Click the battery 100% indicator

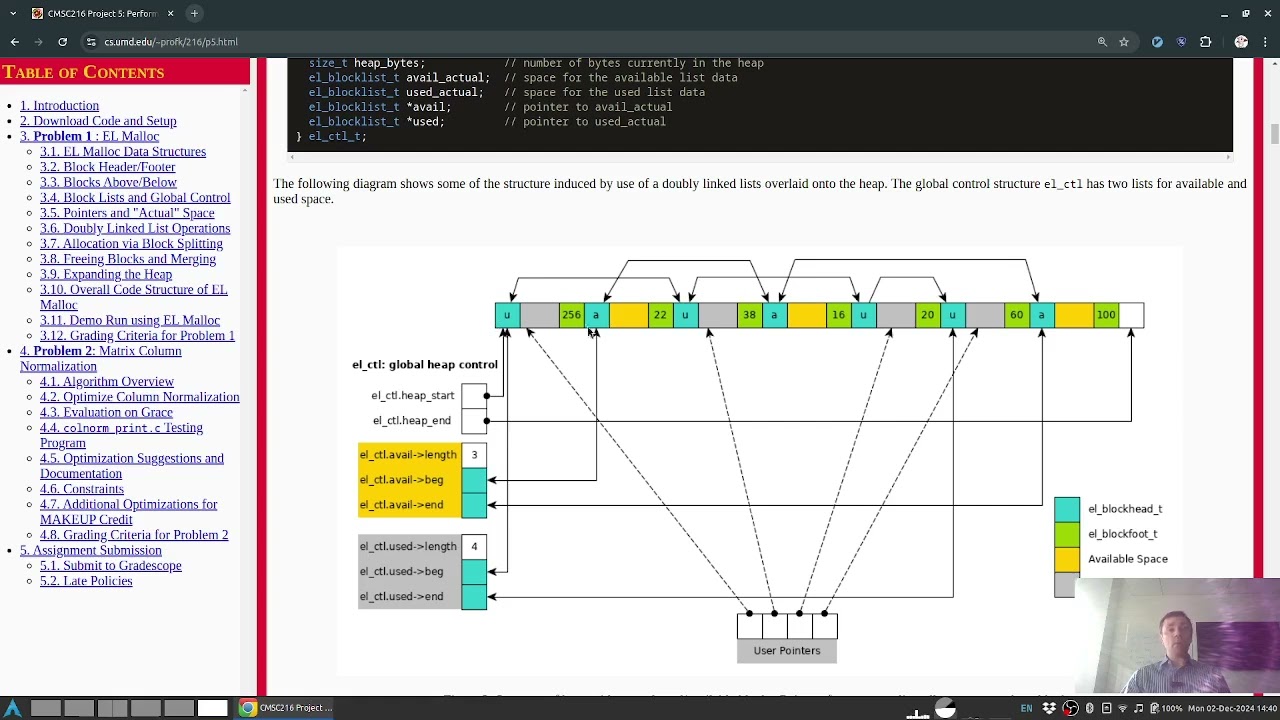tap(1166, 708)
